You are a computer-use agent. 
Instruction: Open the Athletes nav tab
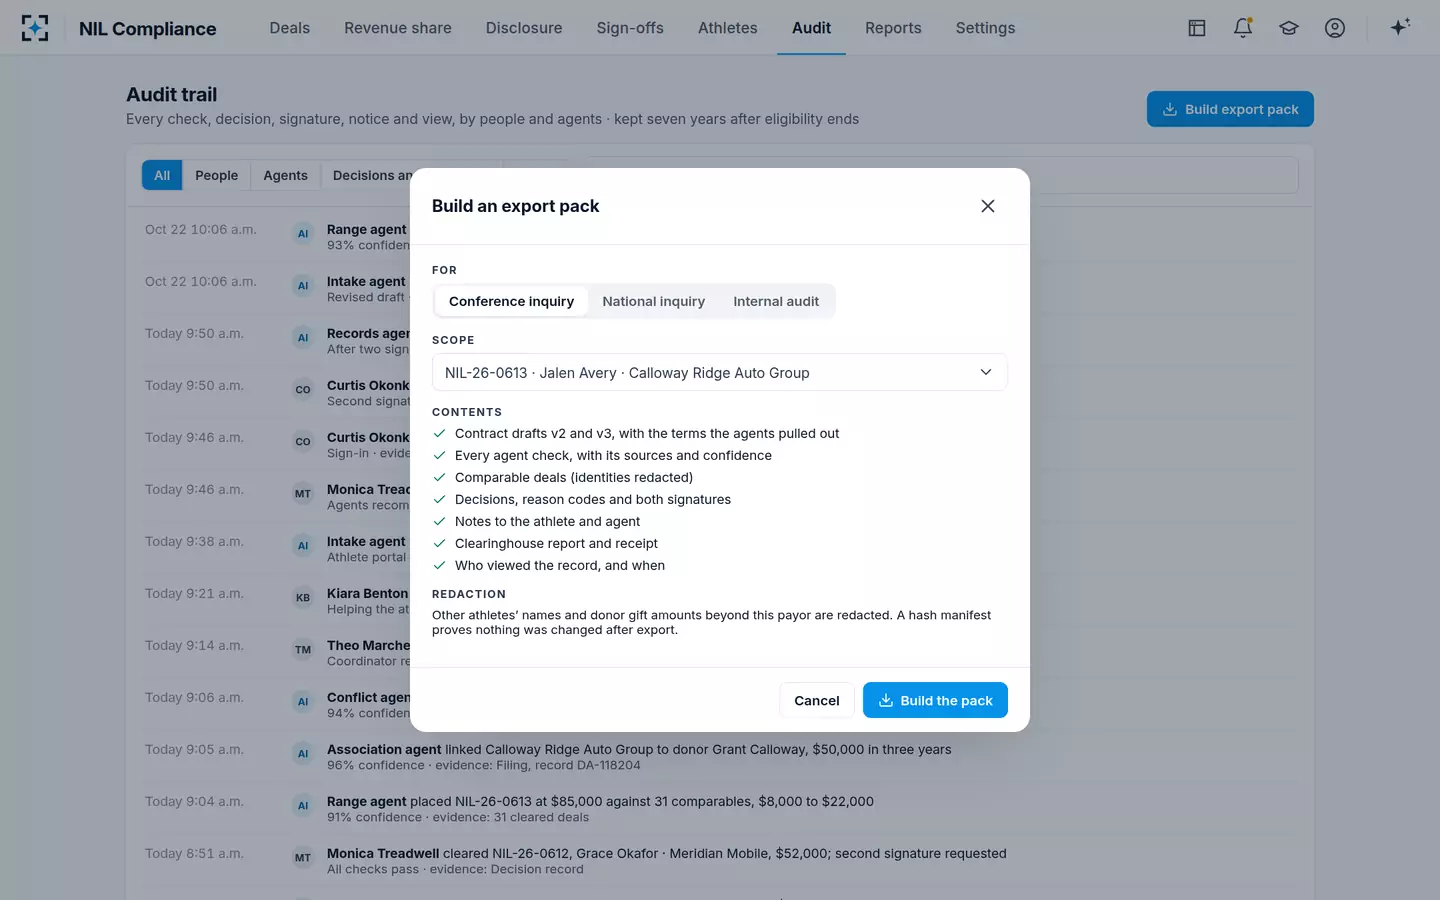(728, 28)
